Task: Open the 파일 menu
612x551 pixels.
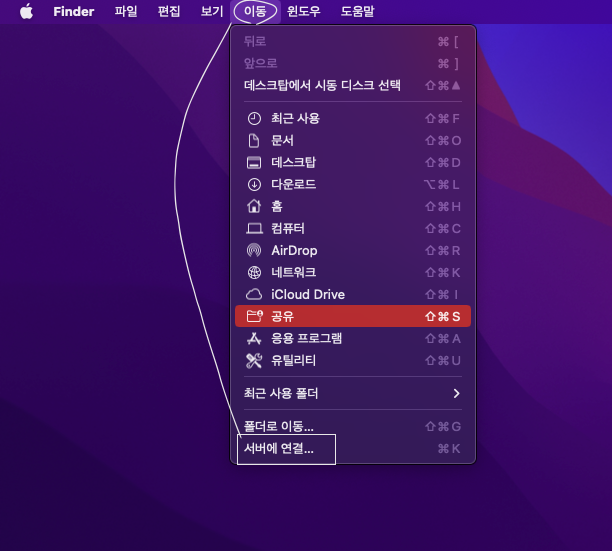Action: (x=126, y=11)
